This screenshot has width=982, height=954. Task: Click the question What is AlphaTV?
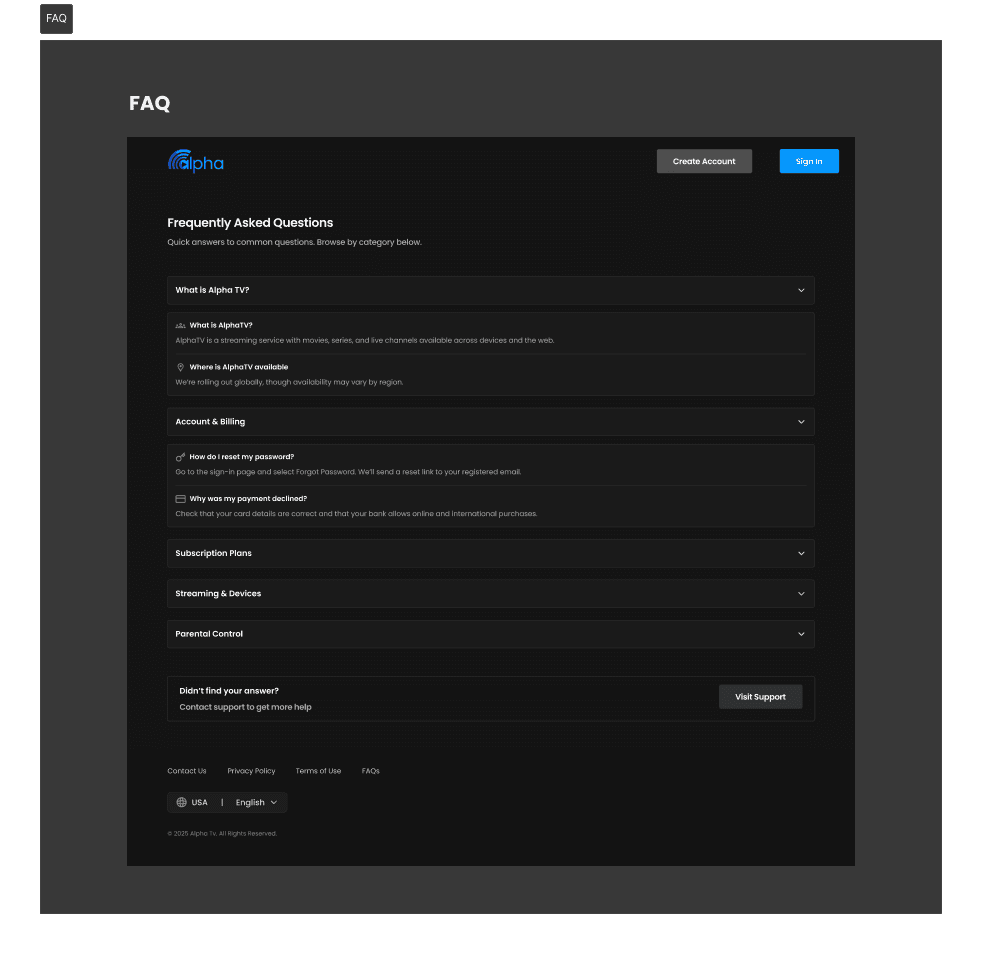[x=221, y=326]
